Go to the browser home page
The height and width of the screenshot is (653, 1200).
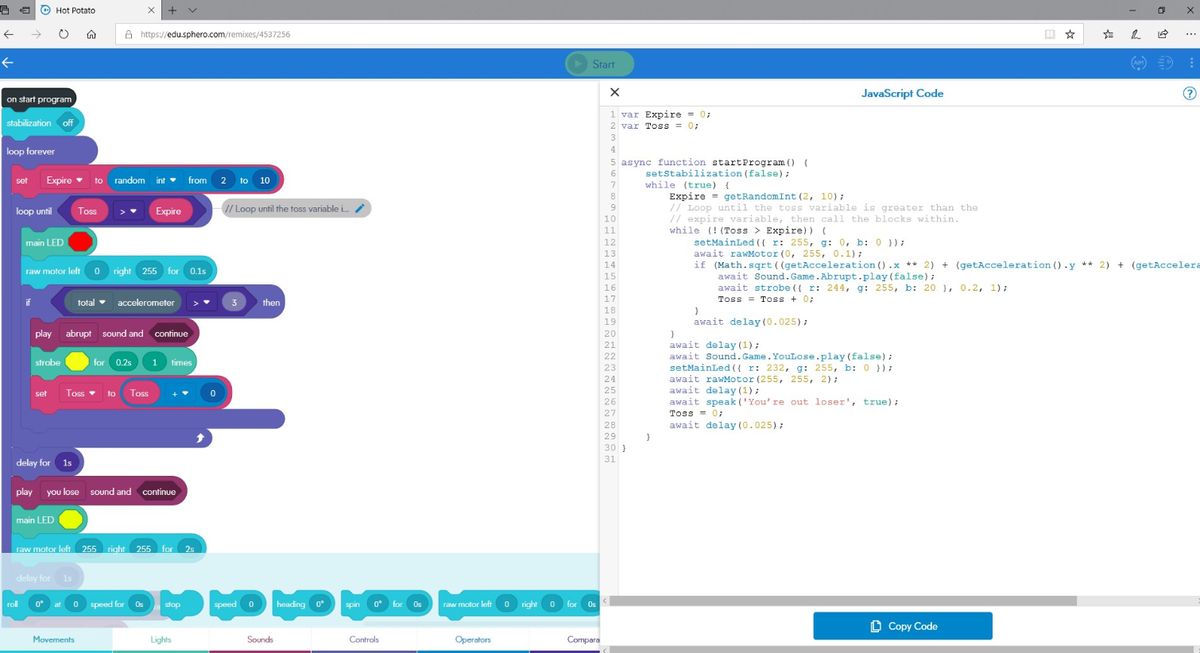91,34
